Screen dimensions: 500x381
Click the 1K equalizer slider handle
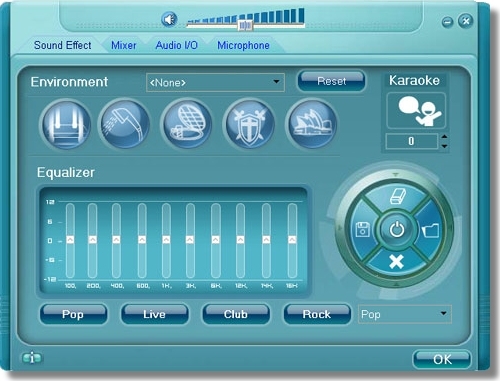(x=166, y=240)
